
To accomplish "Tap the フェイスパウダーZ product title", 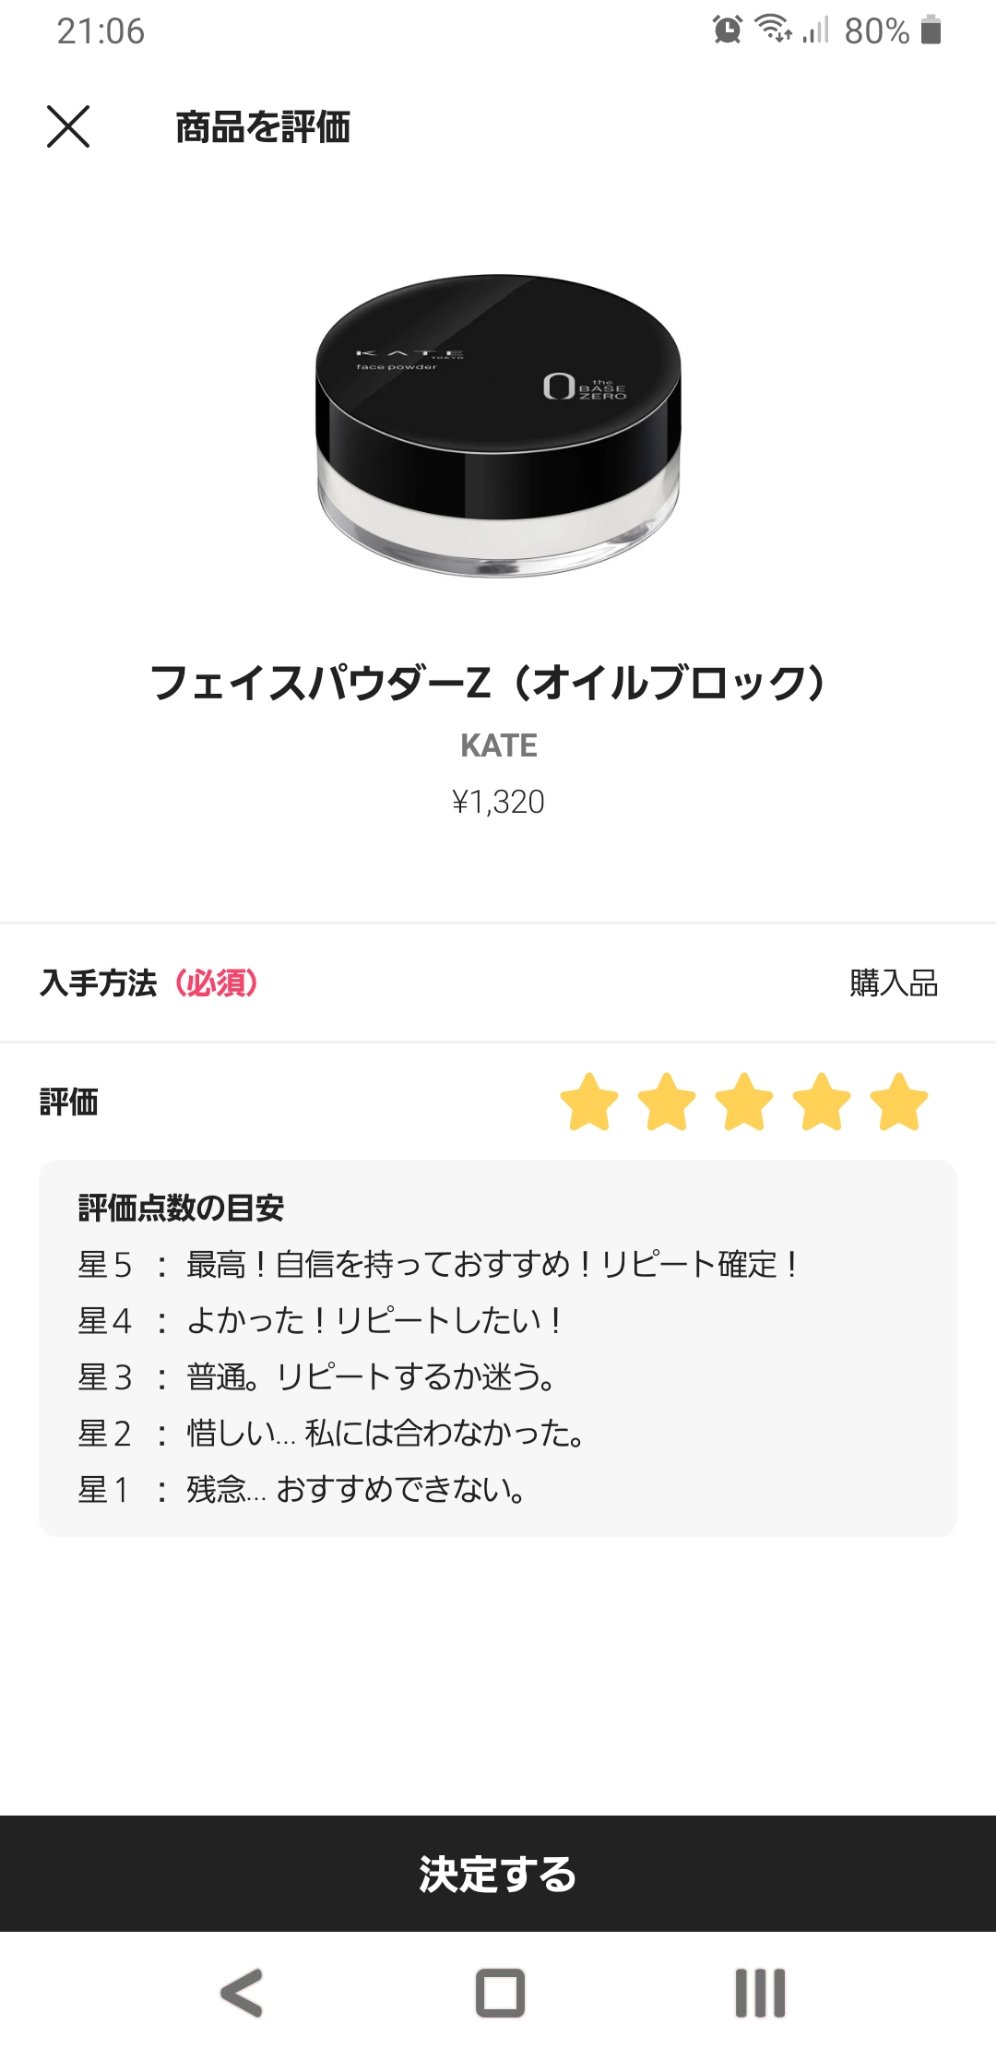I will [x=490, y=683].
